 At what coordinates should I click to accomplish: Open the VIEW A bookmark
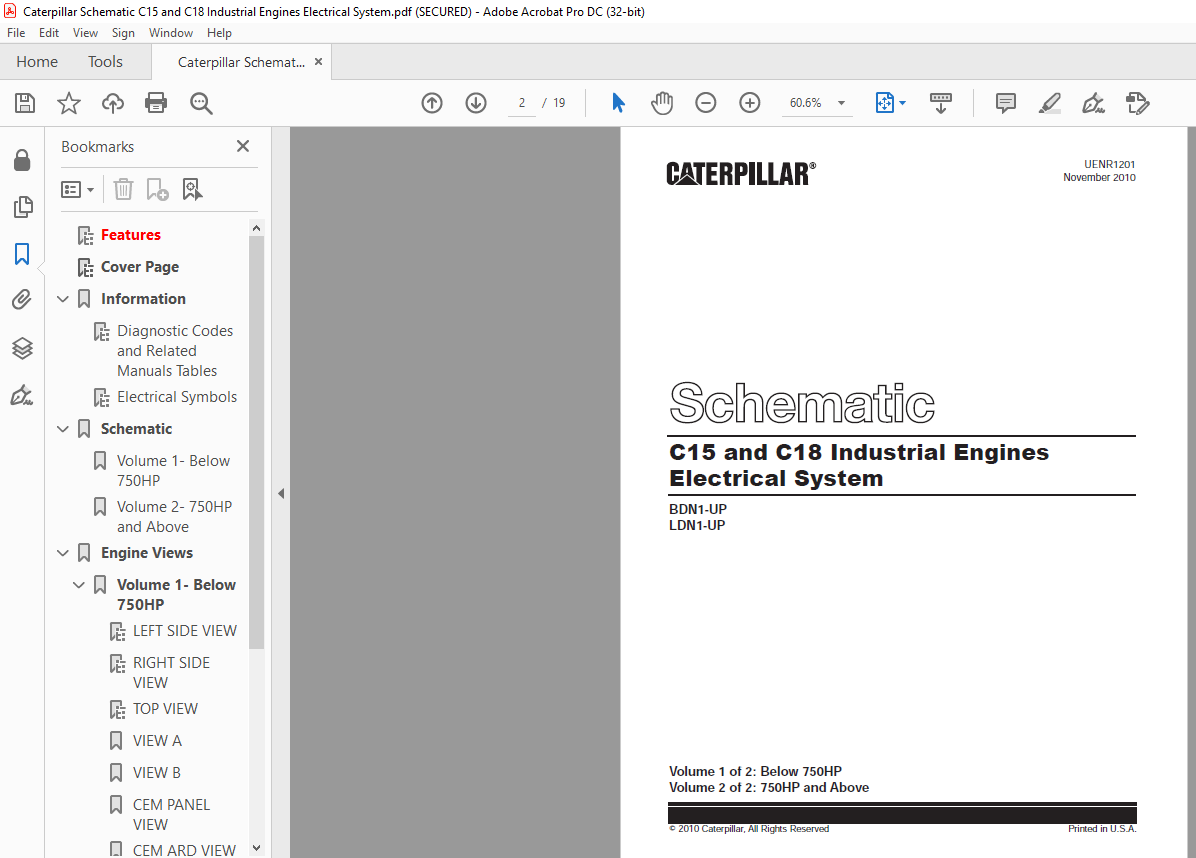(x=157, y=741)
